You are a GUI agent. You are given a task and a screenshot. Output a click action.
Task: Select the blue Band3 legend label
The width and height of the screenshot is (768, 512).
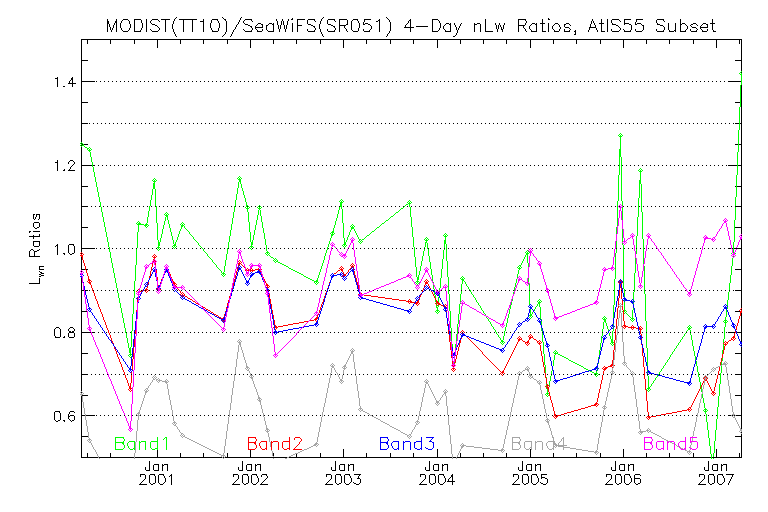tap(407, 444)
